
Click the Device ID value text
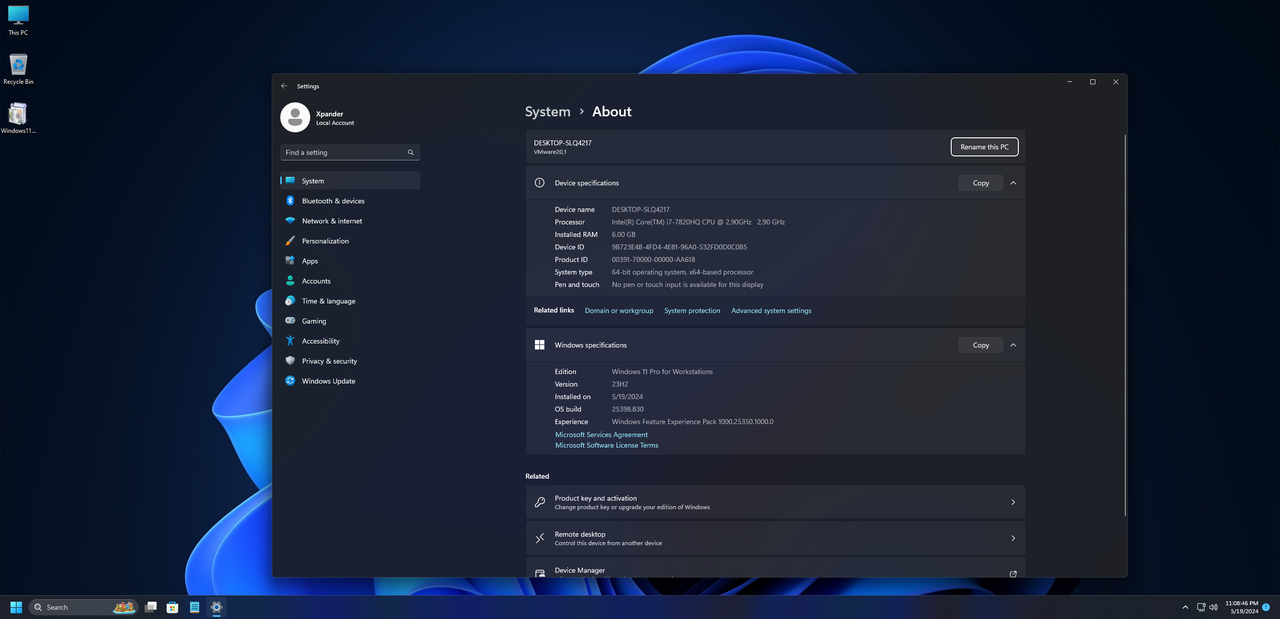[x=679, y=247]
